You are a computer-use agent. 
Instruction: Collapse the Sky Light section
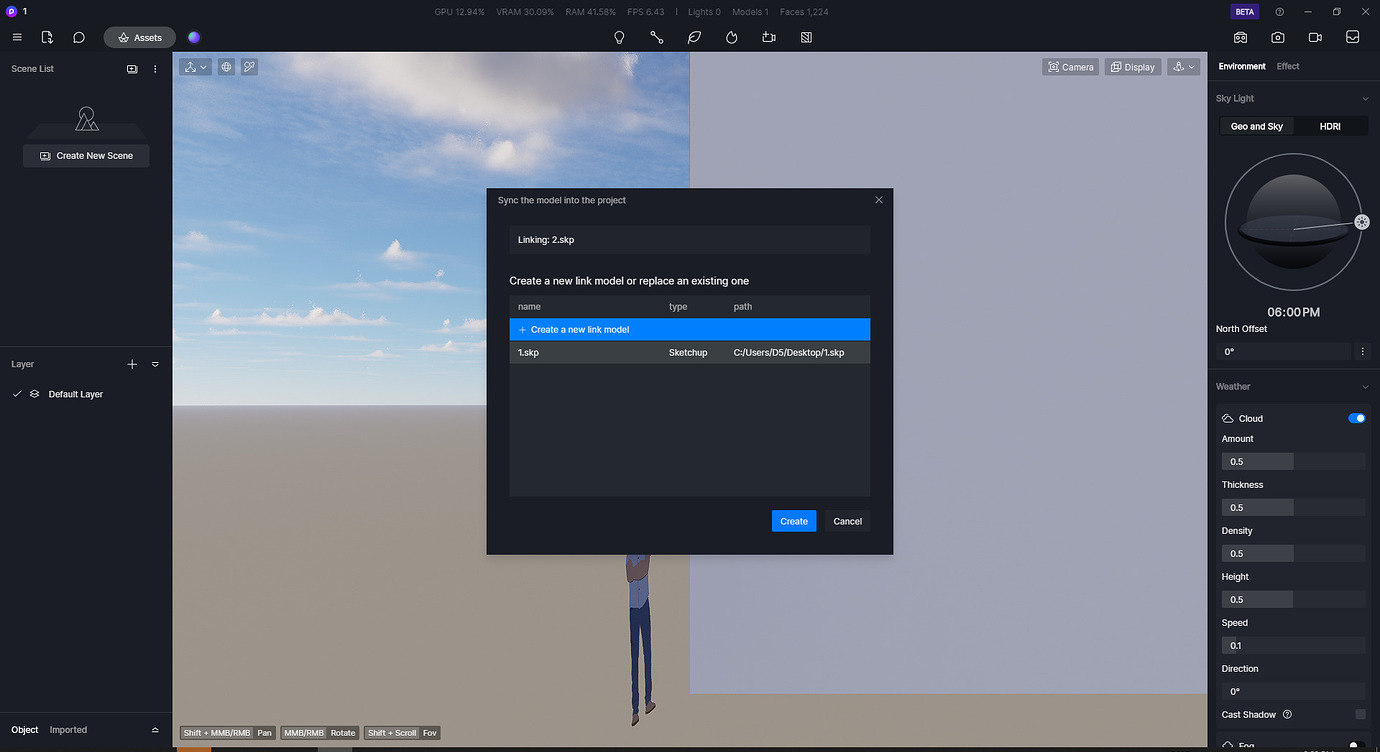[x=1364, y=98]
